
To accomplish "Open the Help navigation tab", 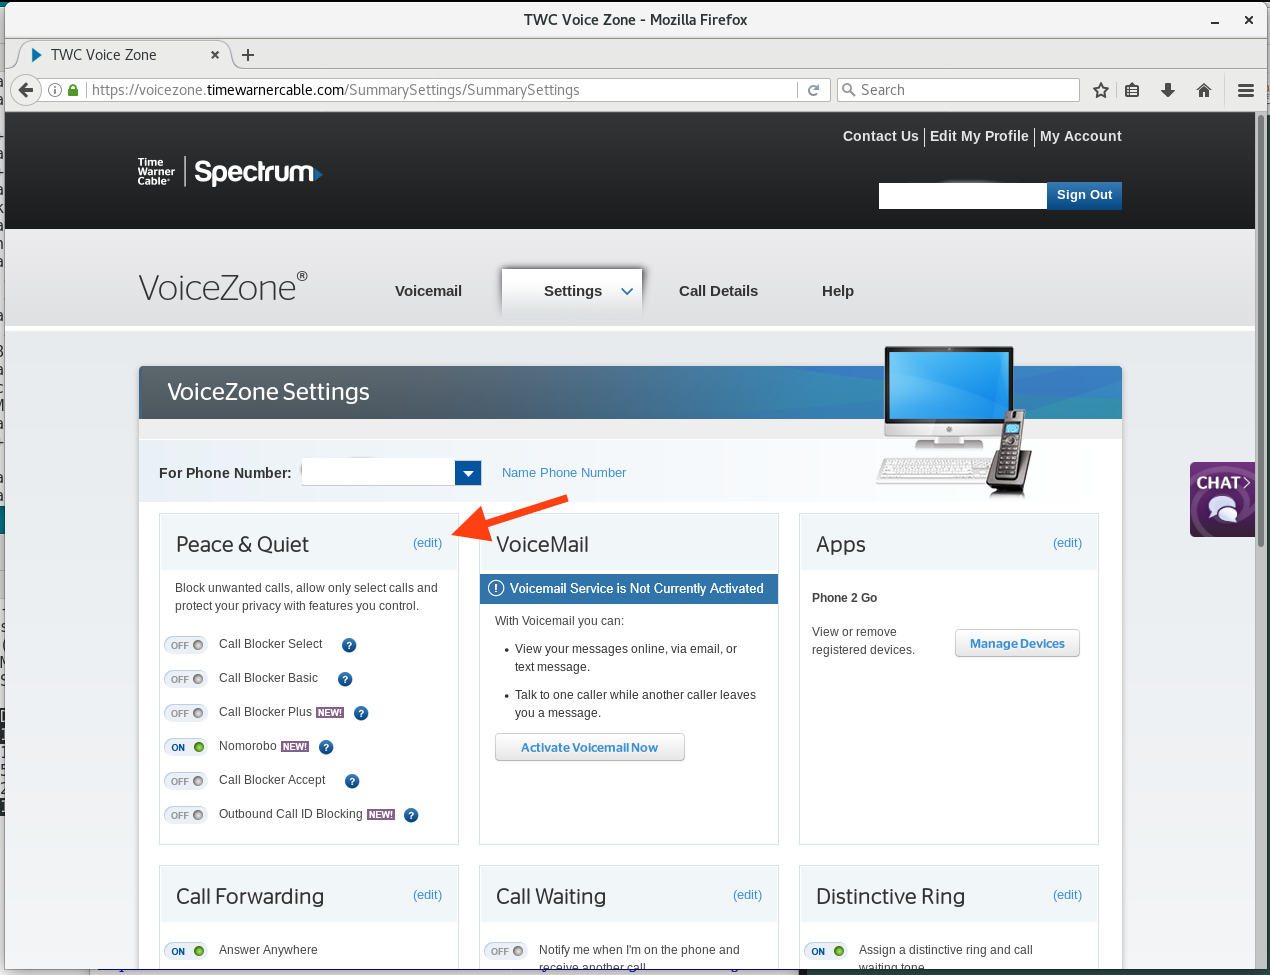I will [x=838, y=291].
